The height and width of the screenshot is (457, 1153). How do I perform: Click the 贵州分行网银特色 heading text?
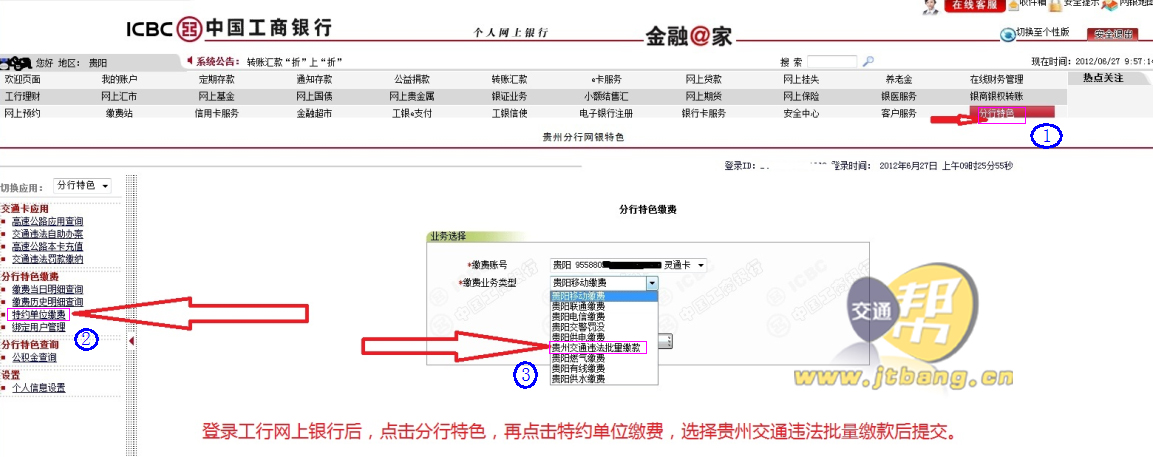[583, 137]
